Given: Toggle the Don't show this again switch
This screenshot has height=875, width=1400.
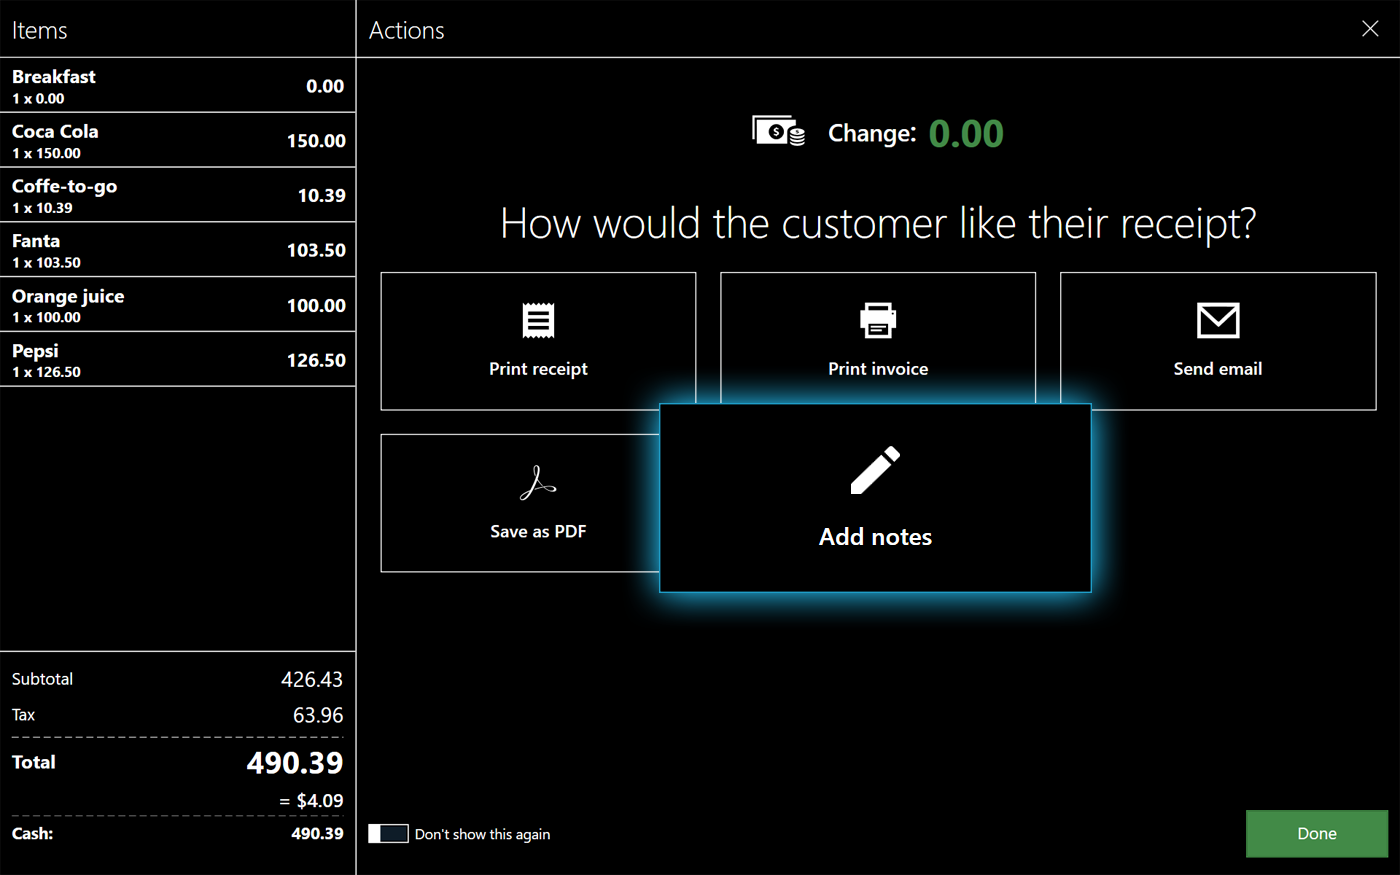Looking at the screenshot, I should (388, 834).
